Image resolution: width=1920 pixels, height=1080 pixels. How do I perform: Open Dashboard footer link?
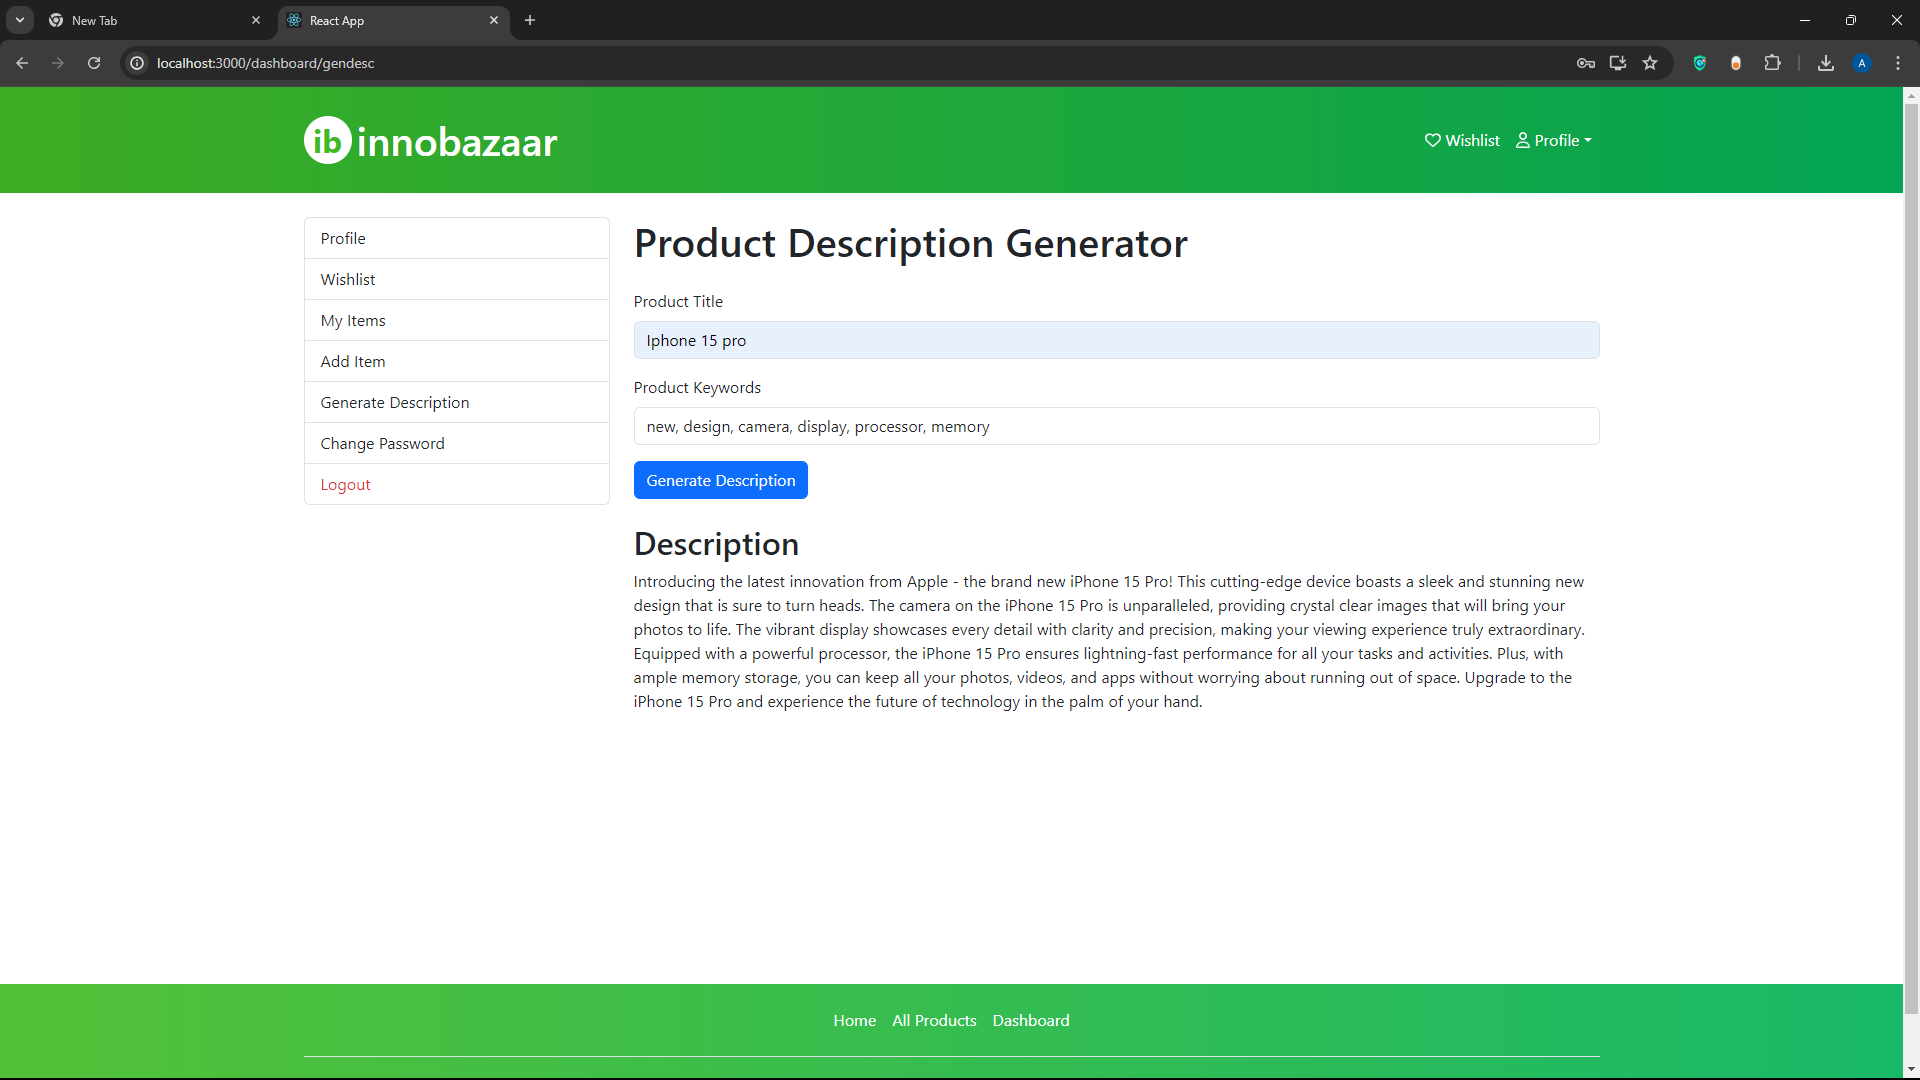coord(1031,1020)
